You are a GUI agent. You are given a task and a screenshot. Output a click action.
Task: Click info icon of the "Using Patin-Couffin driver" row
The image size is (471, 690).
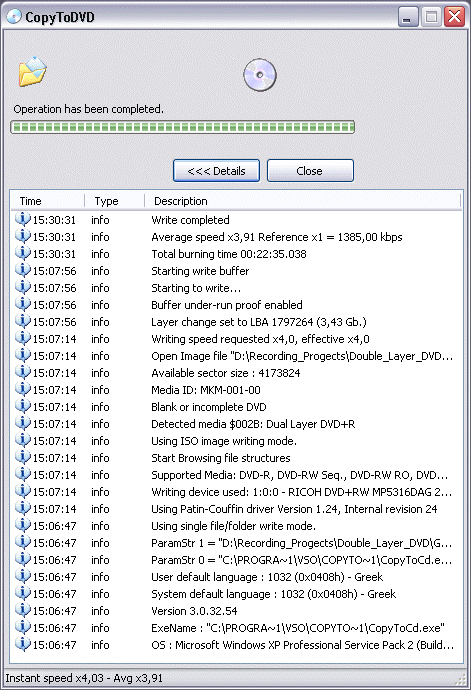(x=22, y=508)
